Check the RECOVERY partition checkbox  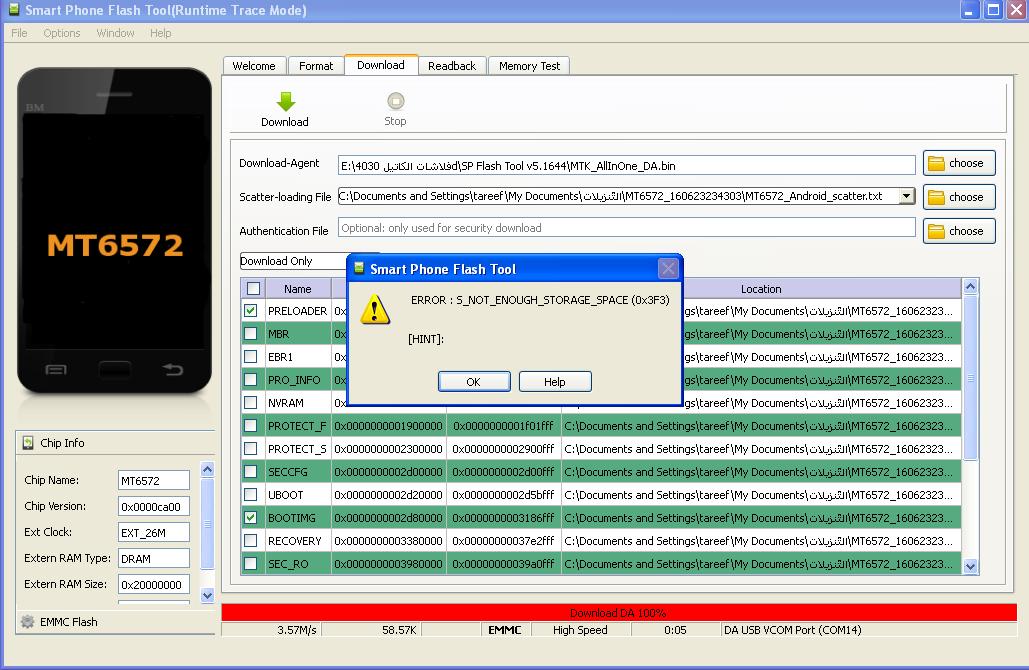click(x=251, y=540)
